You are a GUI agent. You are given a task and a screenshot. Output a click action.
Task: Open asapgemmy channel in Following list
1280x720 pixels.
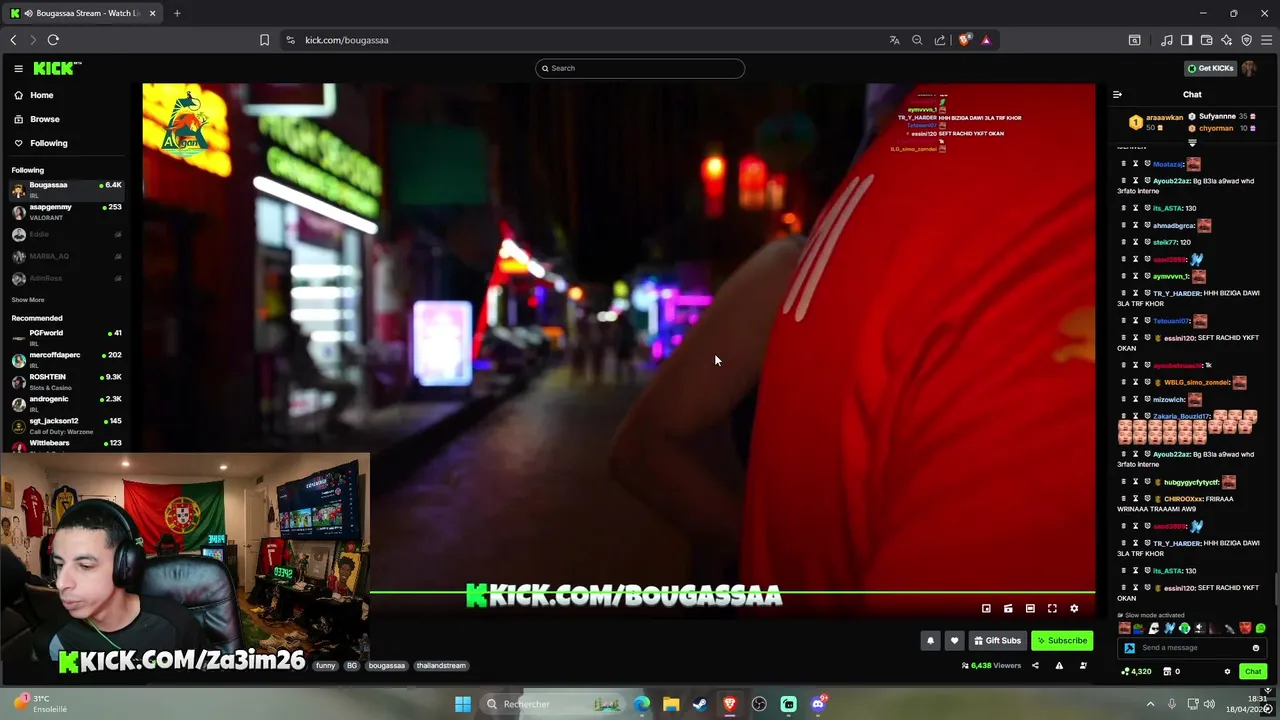[65, 211]
